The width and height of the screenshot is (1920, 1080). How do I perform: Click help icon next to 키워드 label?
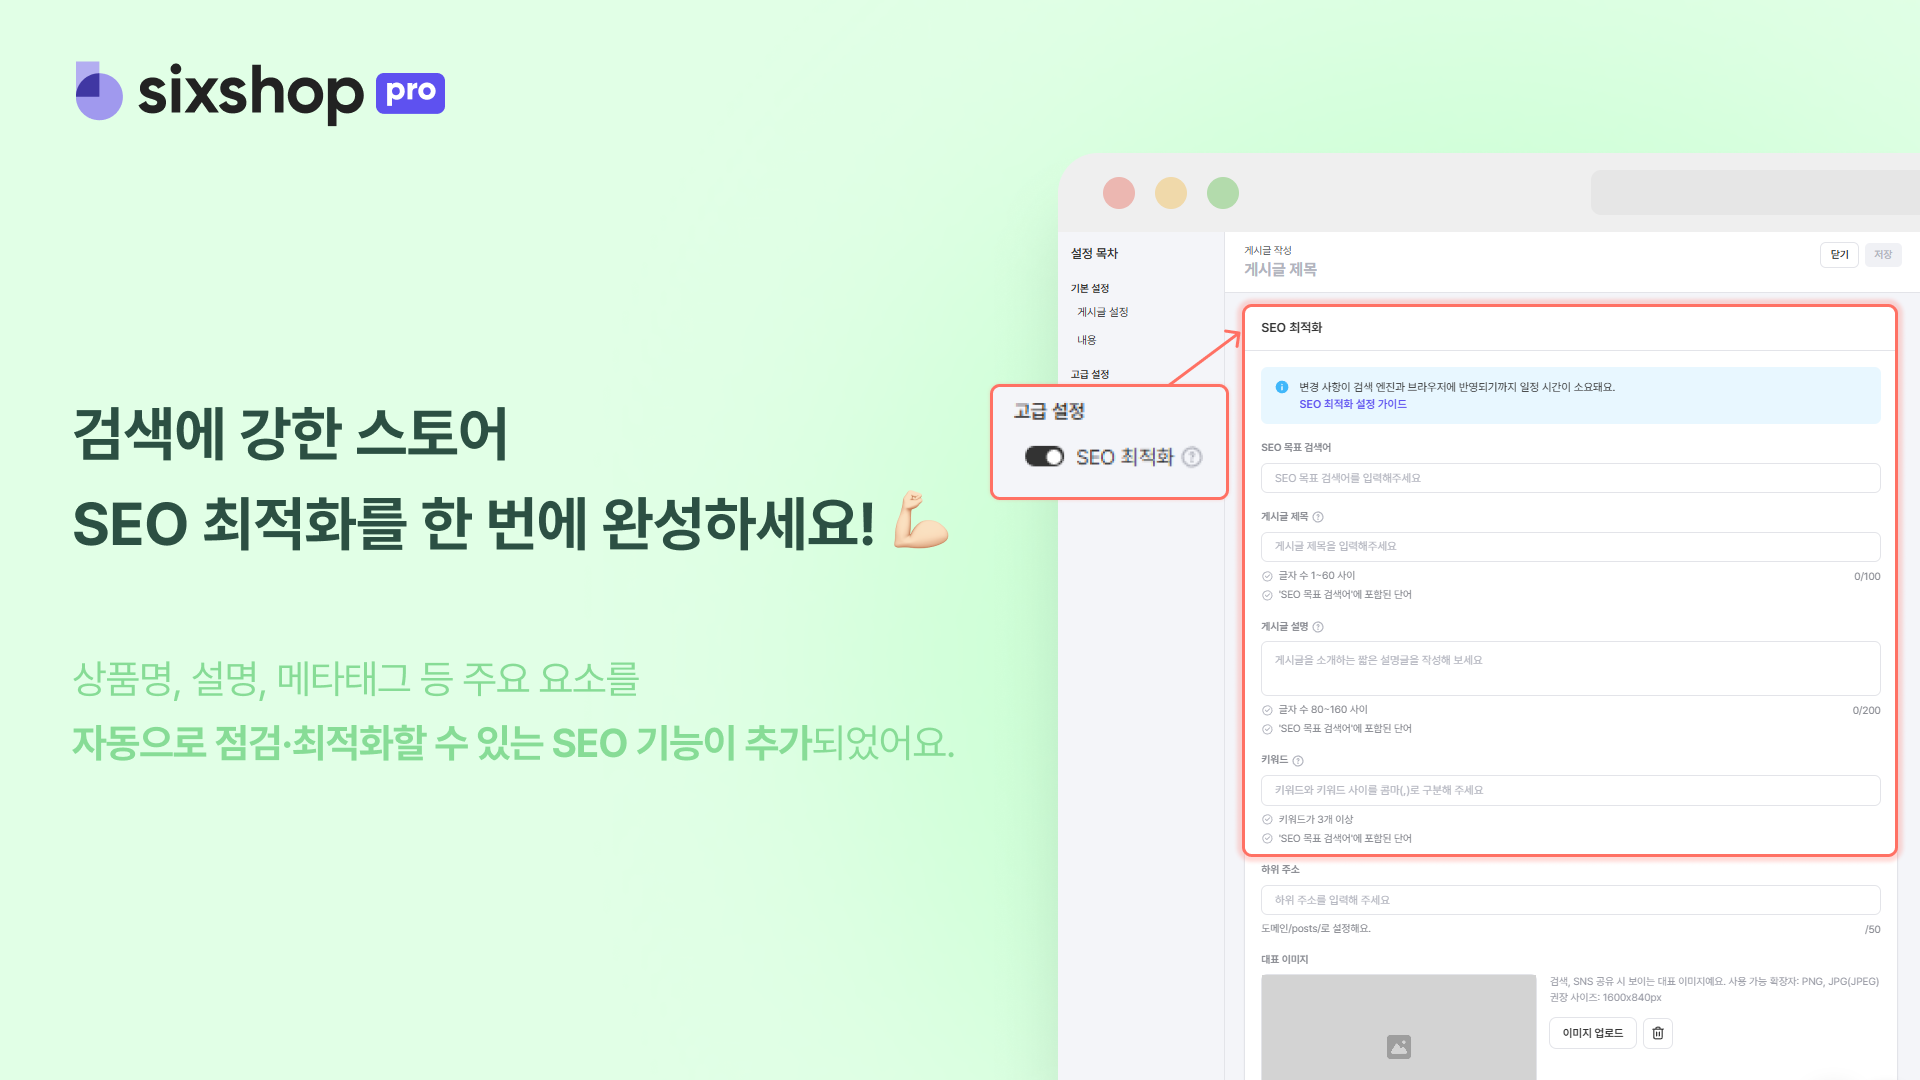[x=1298, y=761]
